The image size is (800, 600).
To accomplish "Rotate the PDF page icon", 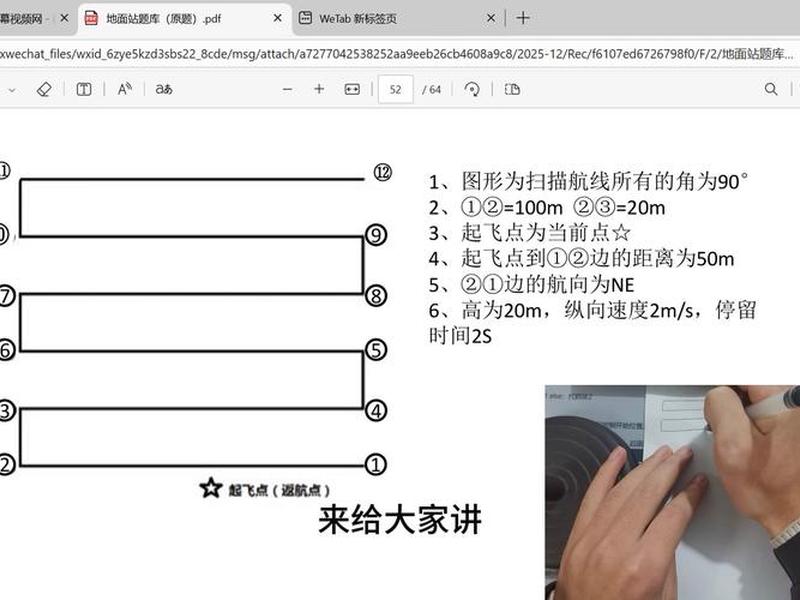I will point(472,89).
